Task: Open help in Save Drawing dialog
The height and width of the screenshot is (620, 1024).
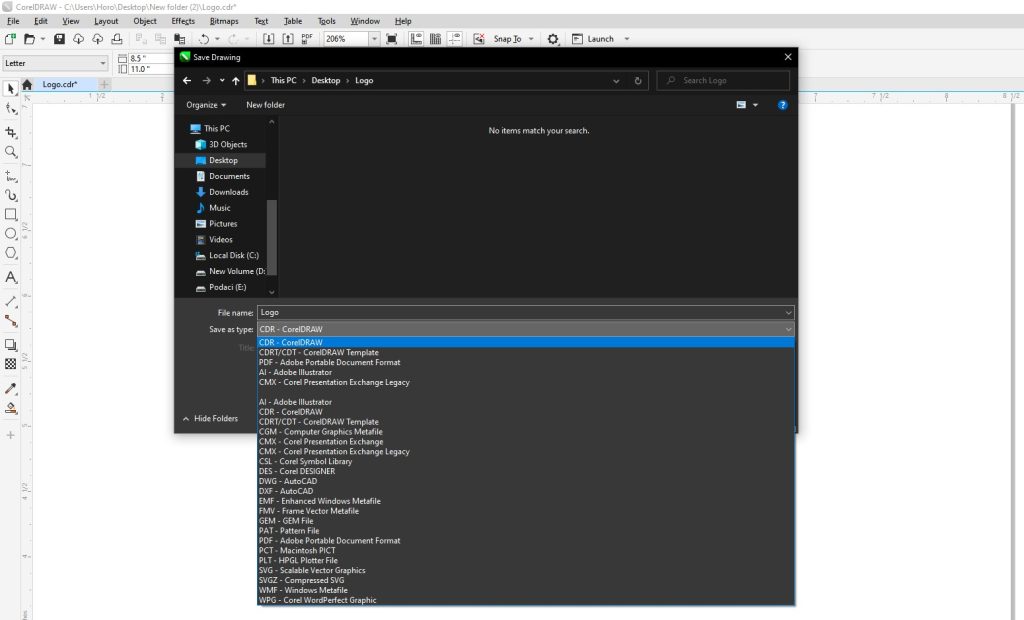Action: [x=782, y=105]
